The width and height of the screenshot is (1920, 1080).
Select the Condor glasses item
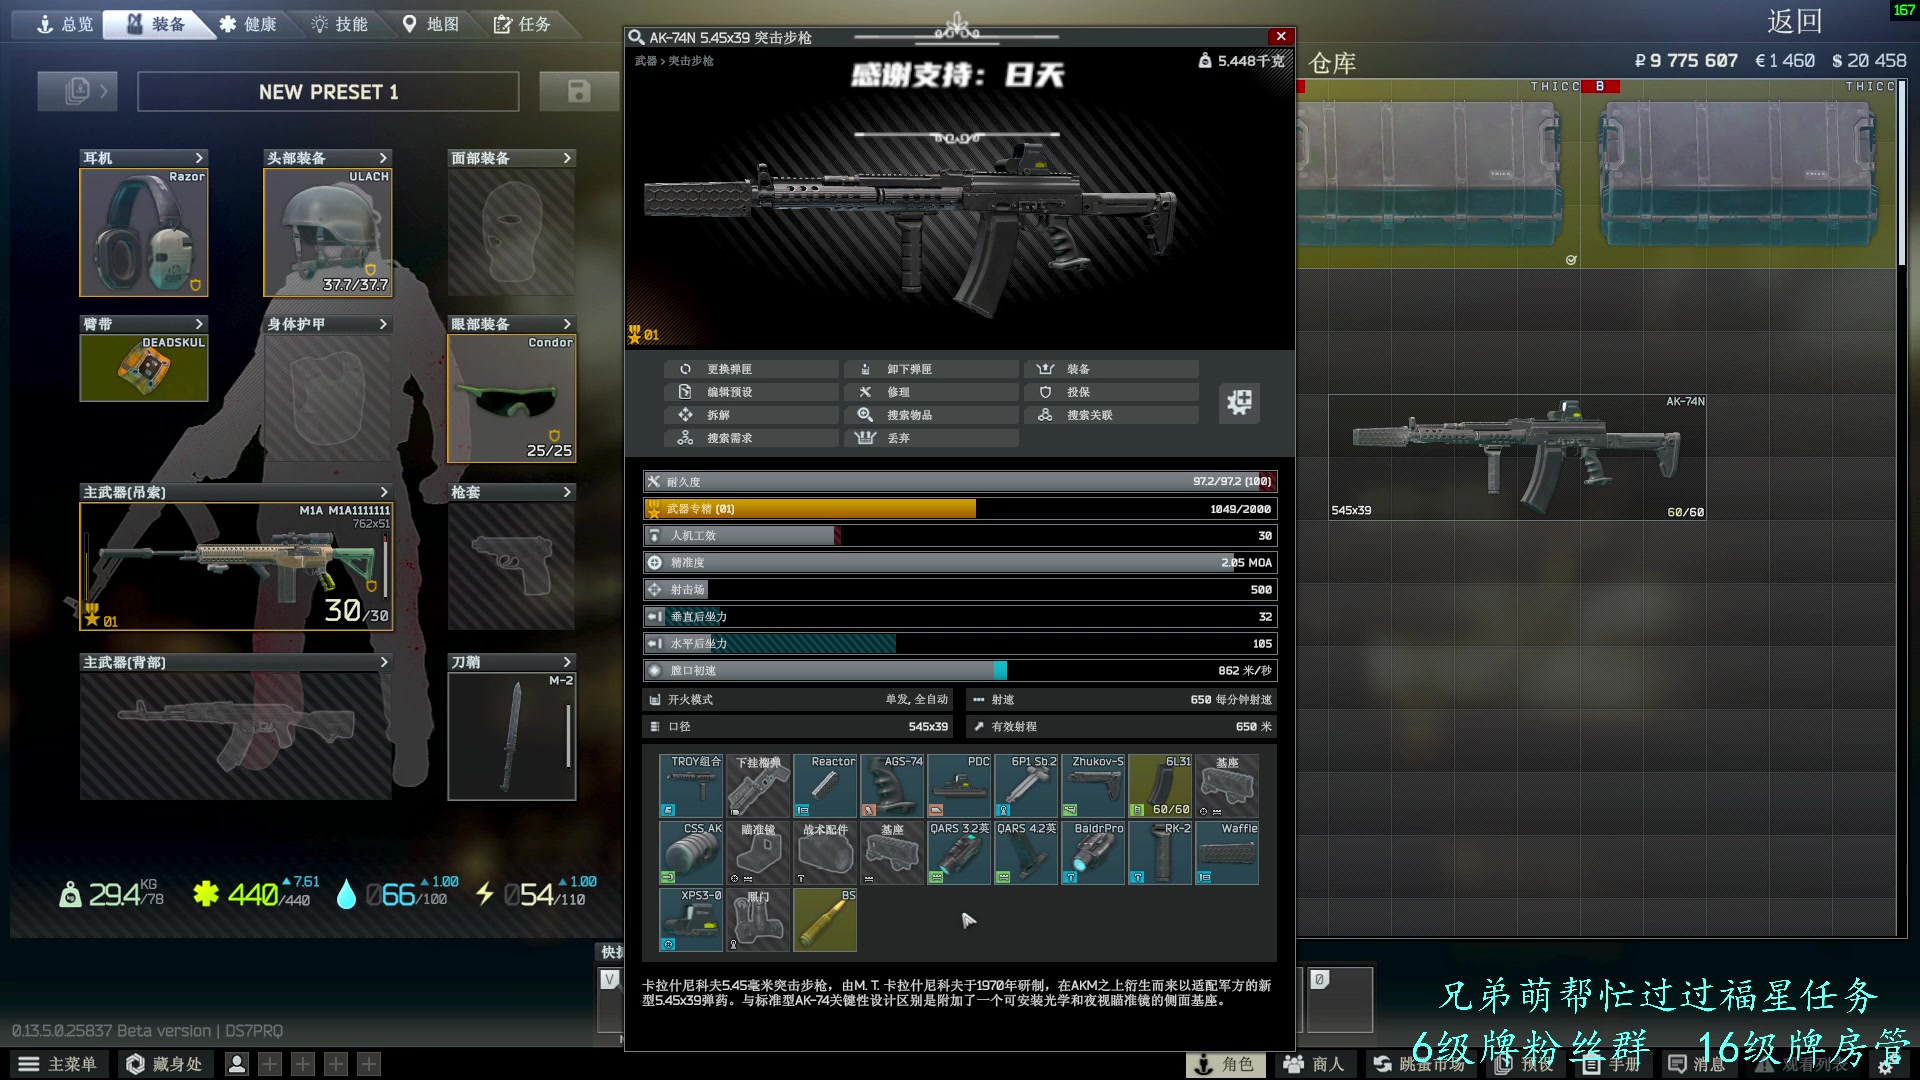[512, 398]
